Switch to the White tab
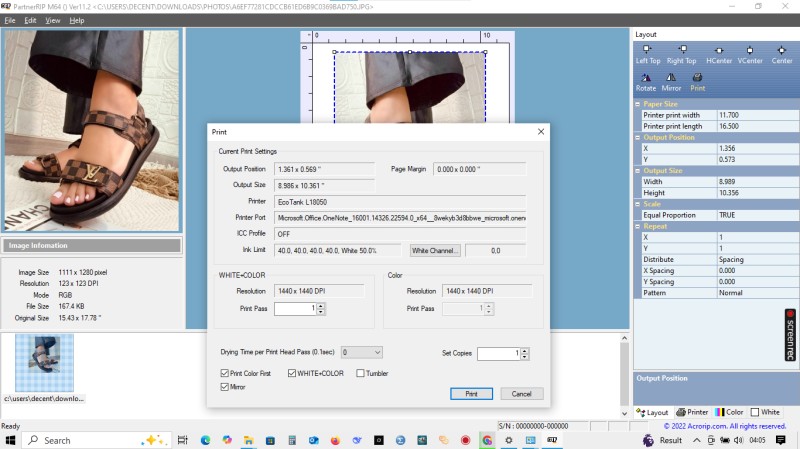The width and height of the screenshot is (800, 449). [765, 412]
